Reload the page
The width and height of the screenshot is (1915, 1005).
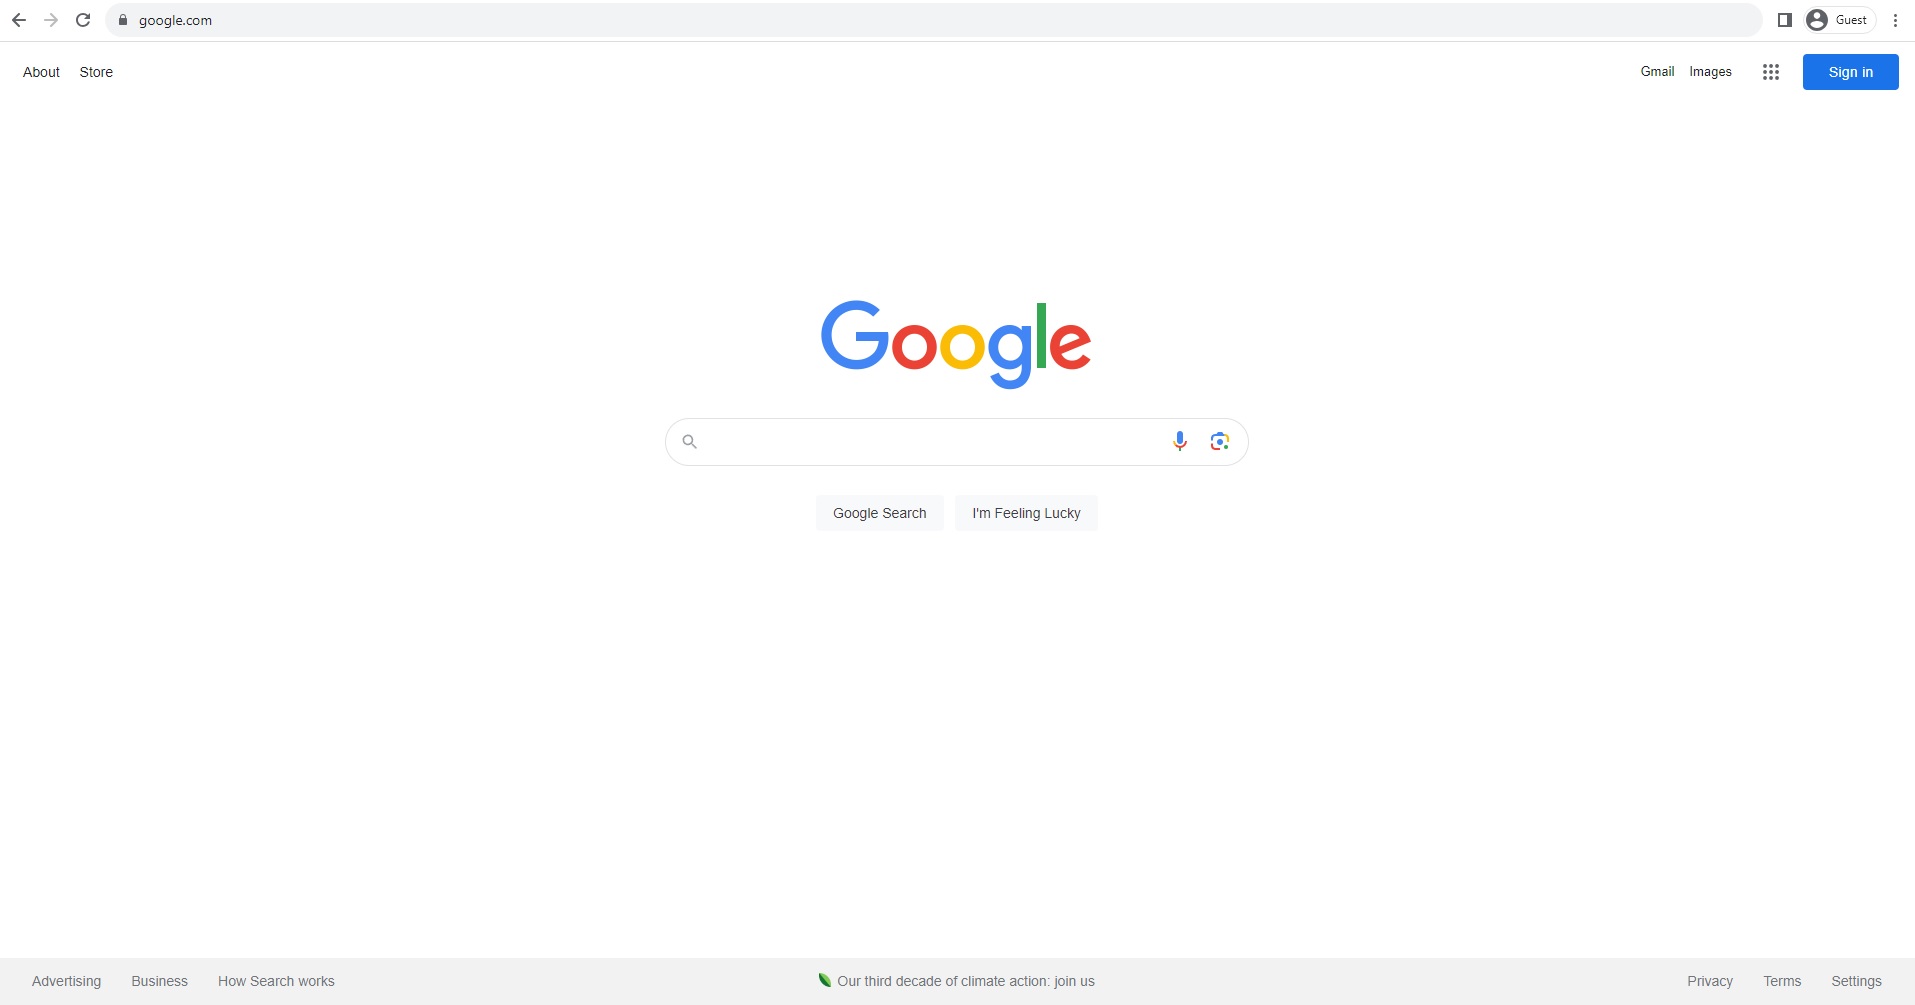tap(84, 20)
